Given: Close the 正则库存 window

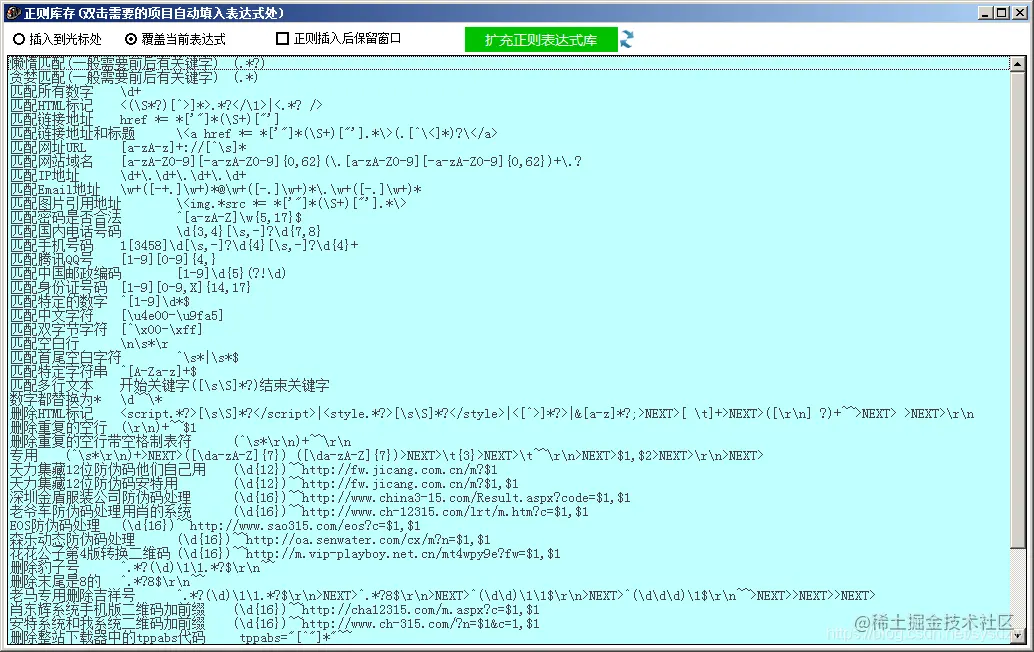Looking at the screenshot, I should pyautogui.click(x=1018, y=13).
